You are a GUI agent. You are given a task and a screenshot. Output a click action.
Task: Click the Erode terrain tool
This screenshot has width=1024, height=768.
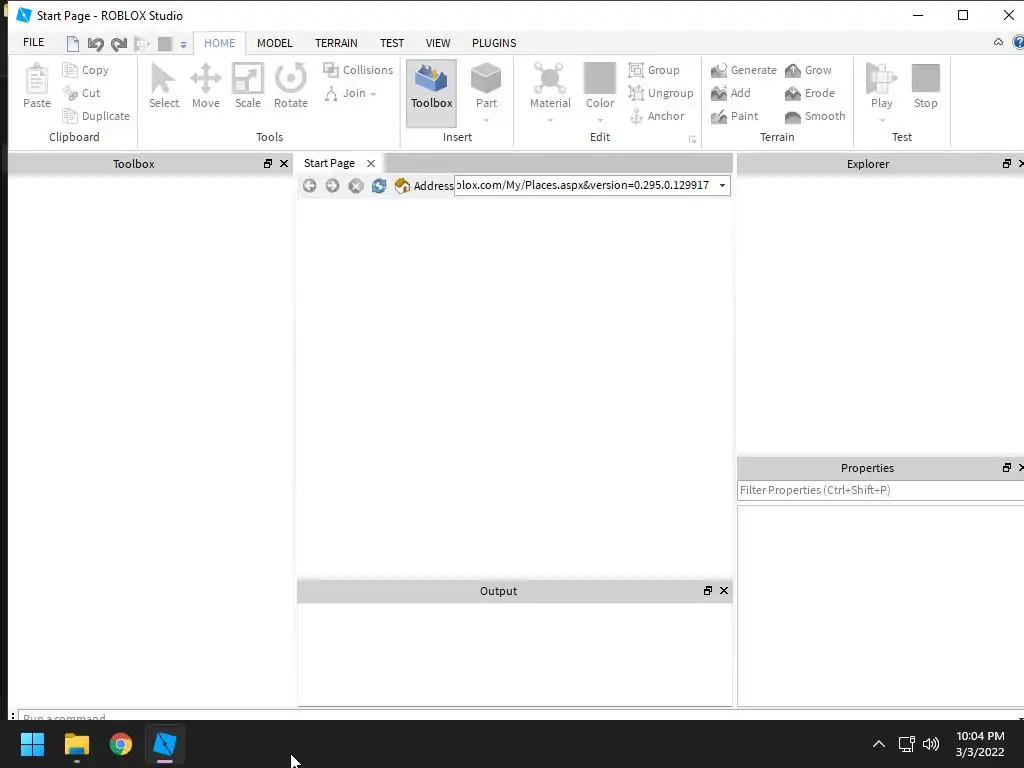(x=810, y=93)
